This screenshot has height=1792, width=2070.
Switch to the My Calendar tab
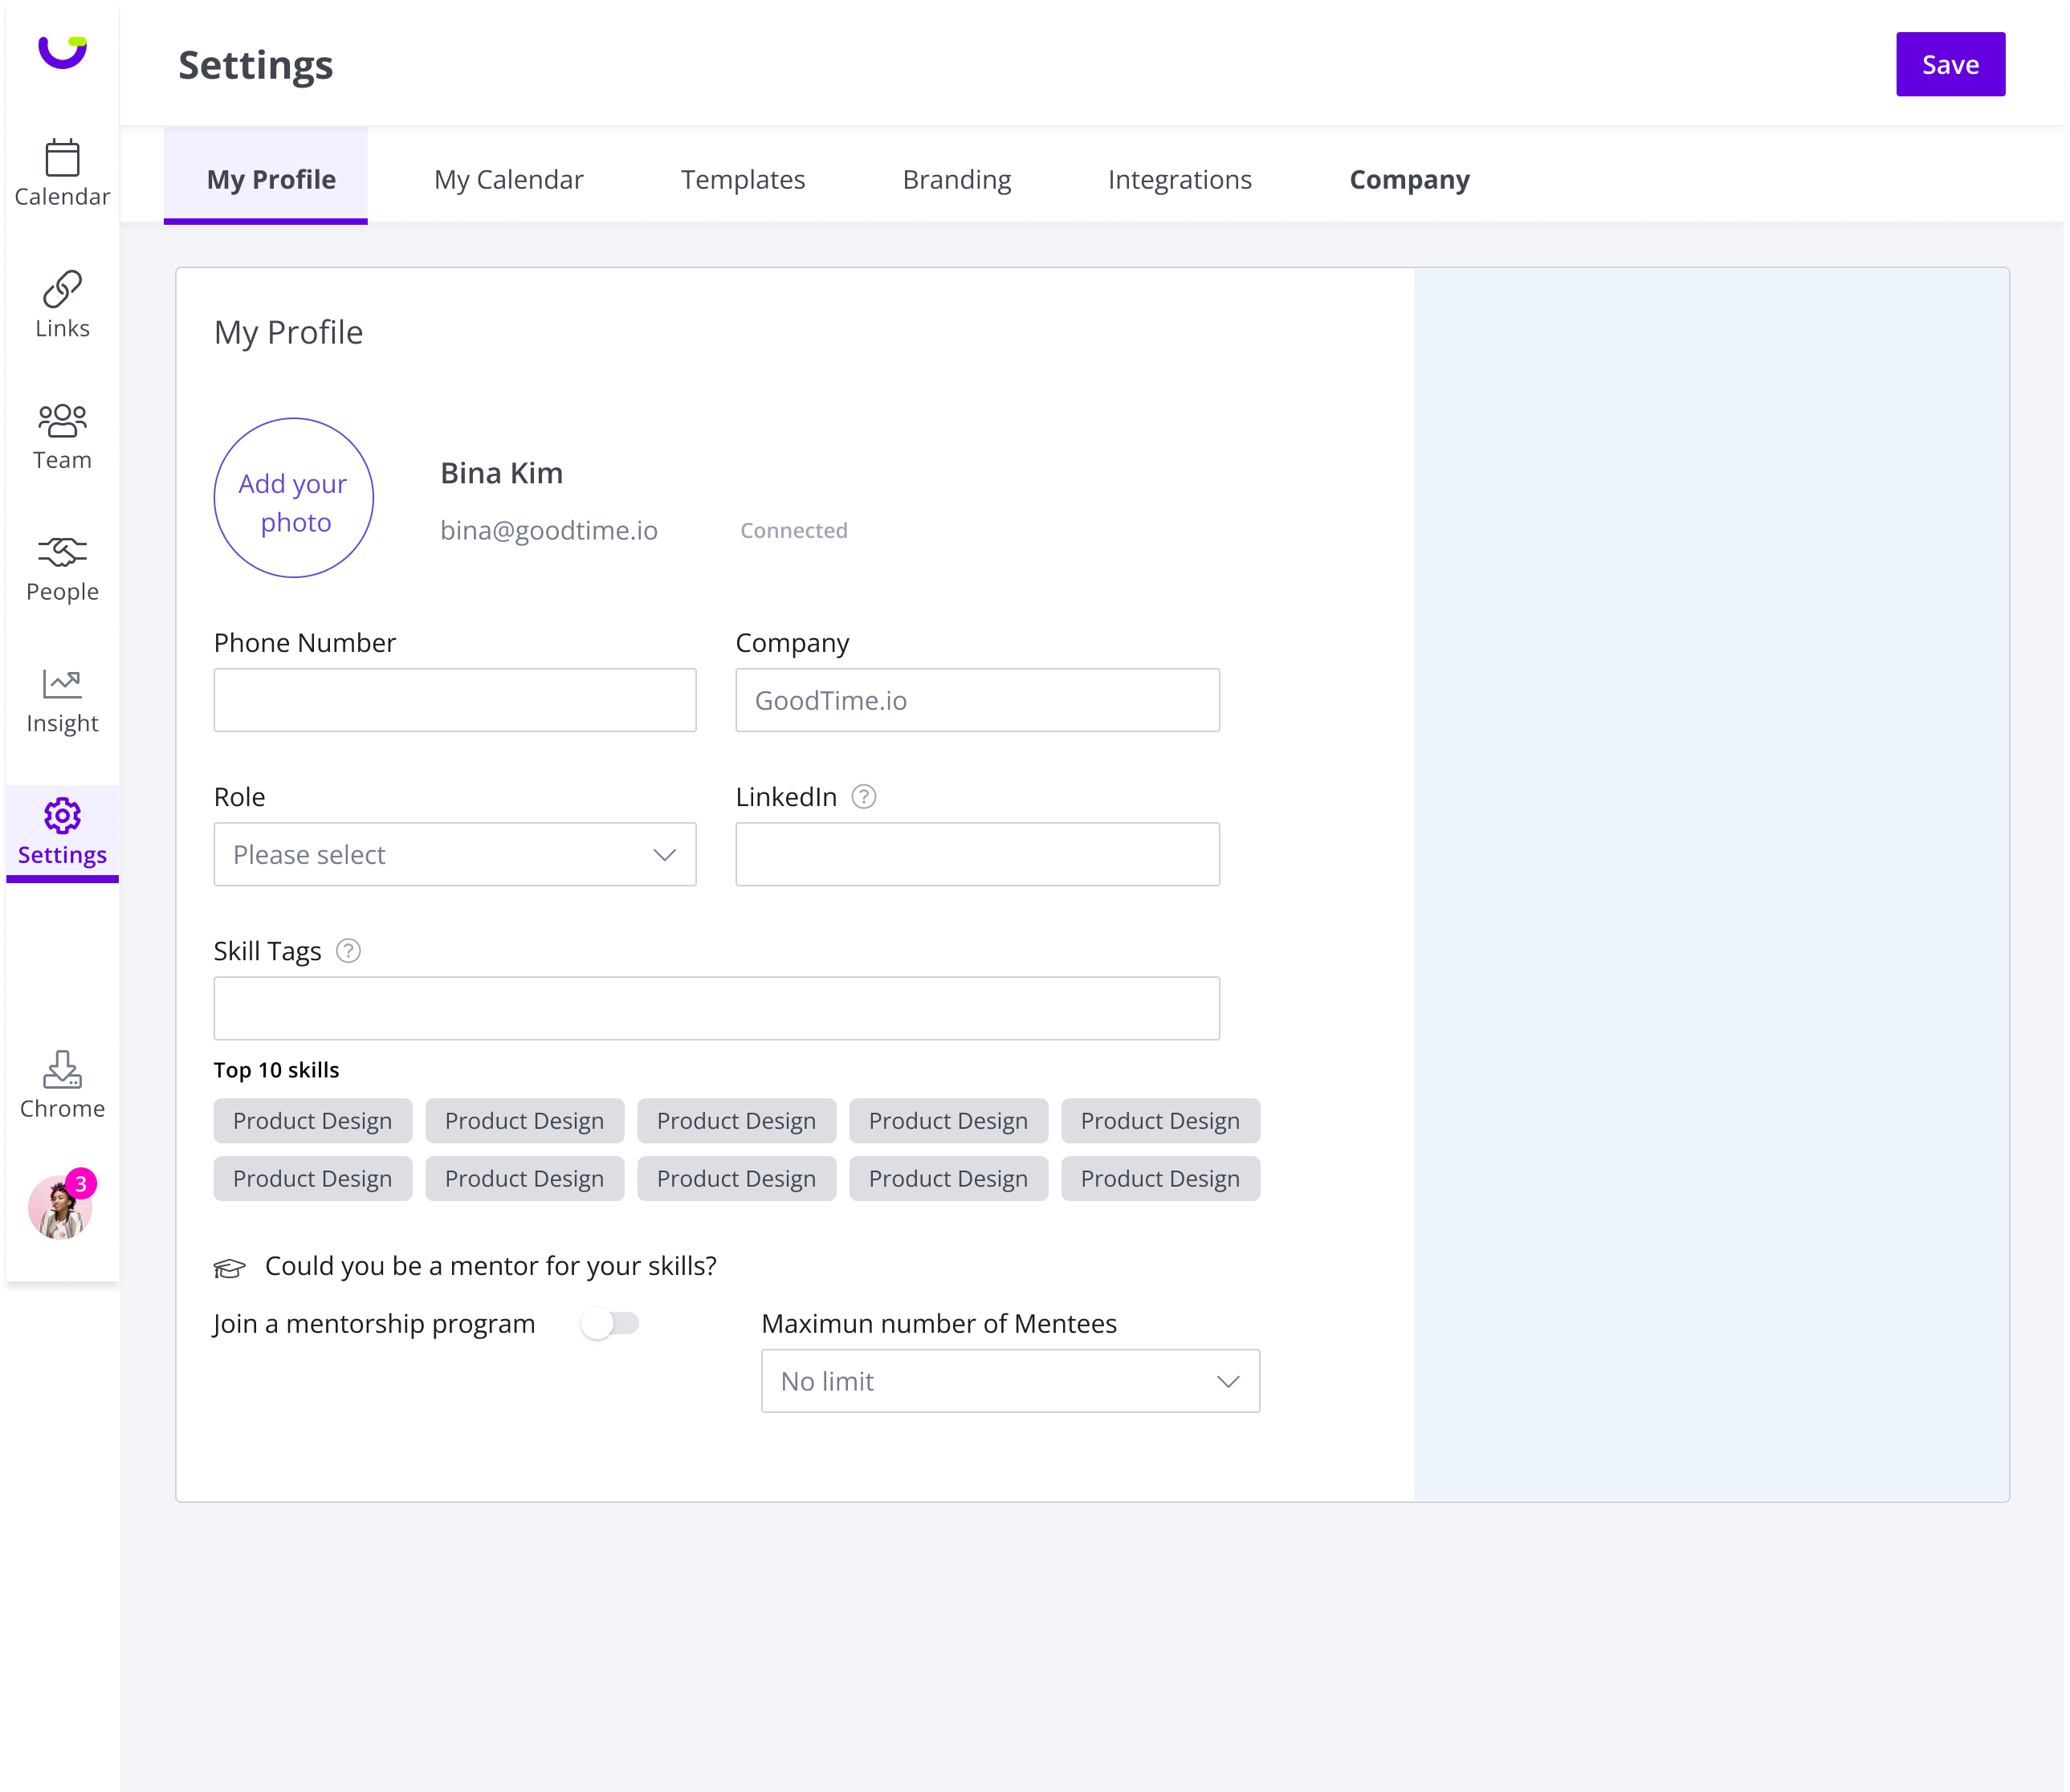coord(508,180)
